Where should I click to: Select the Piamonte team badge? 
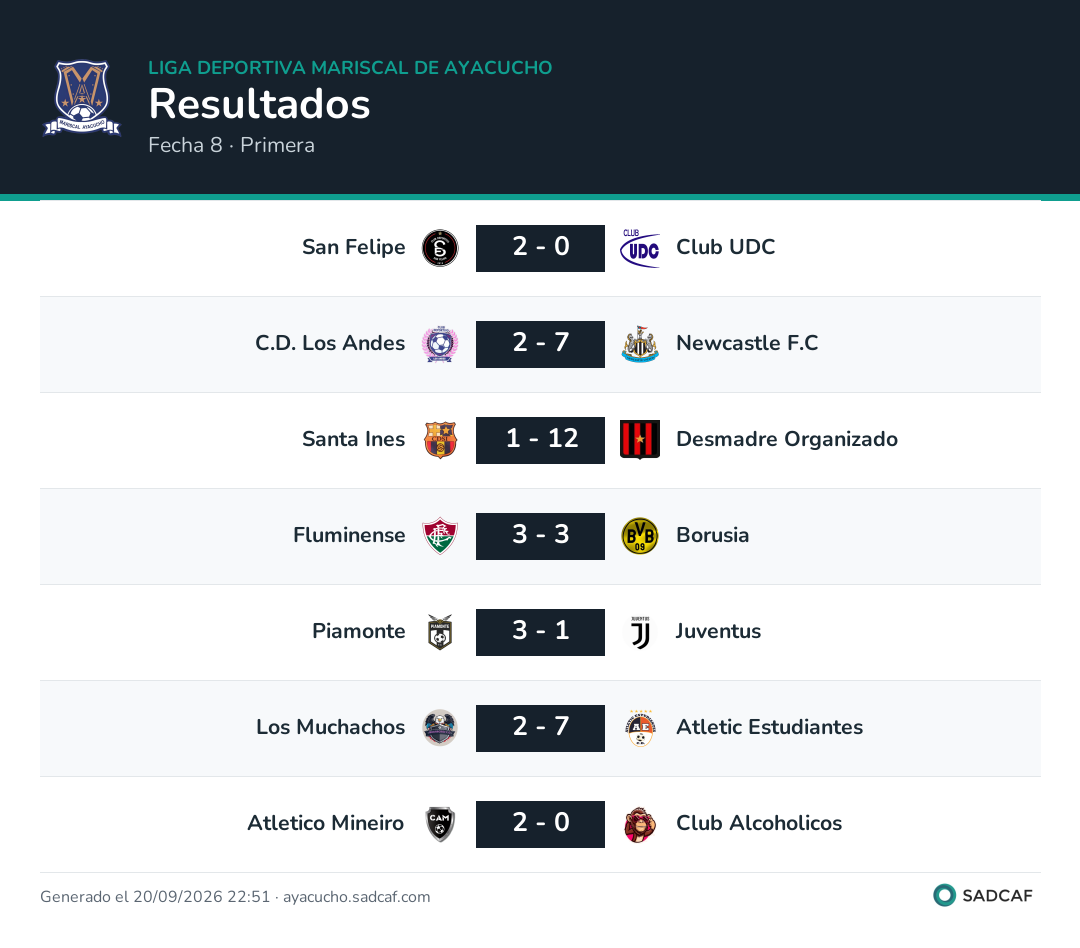440,632
